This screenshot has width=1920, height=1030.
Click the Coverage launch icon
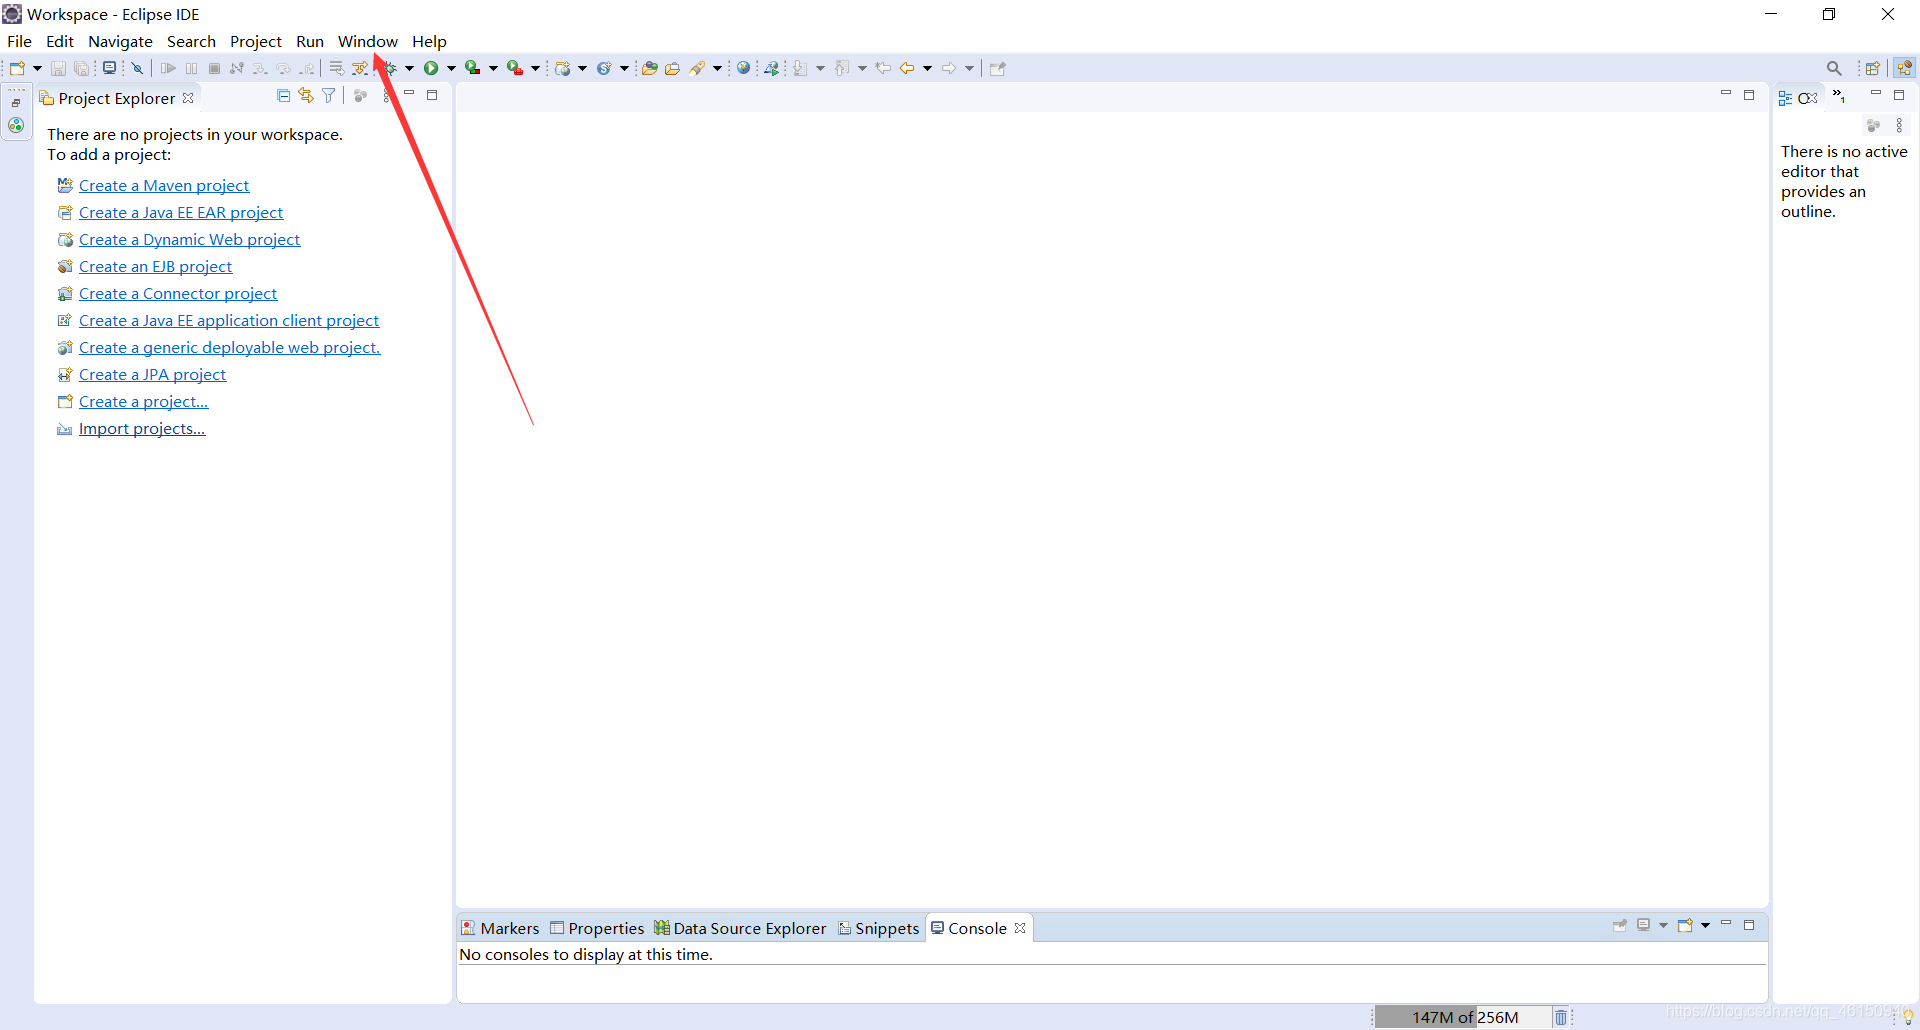click(472, 68)
